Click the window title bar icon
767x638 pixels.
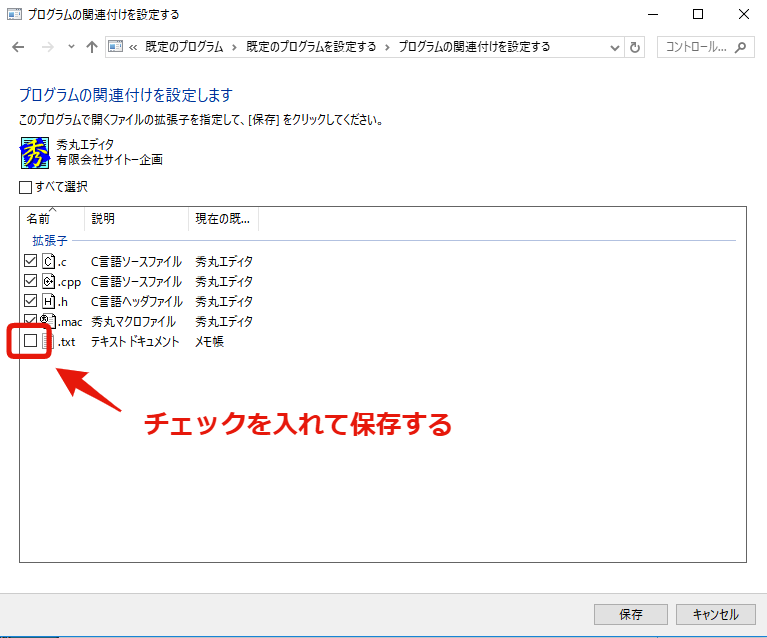[x=14, y=14]
